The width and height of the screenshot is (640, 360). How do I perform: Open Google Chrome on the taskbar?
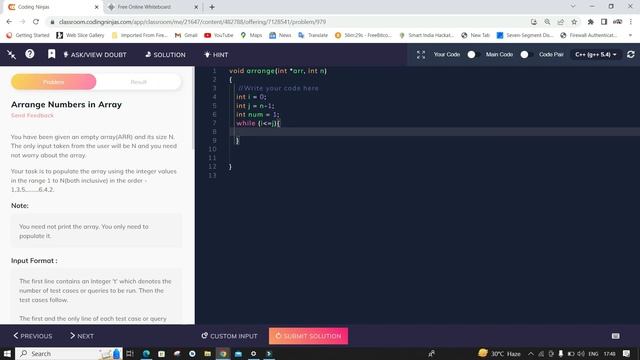tap(223, 353)
